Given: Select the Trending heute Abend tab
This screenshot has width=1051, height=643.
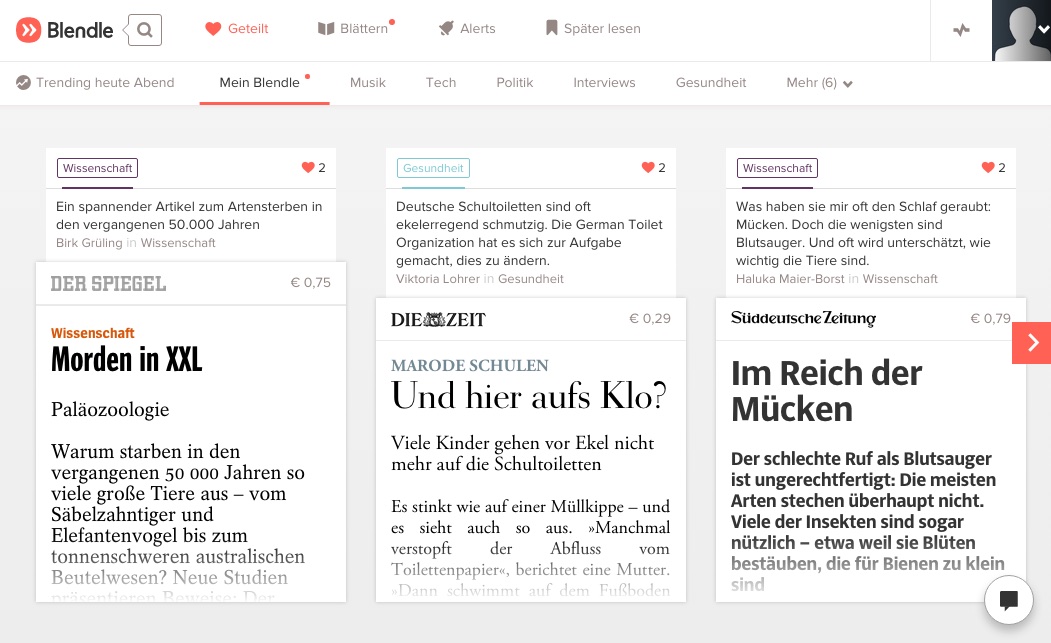Looking at the screenshot, I should [95, 83].
